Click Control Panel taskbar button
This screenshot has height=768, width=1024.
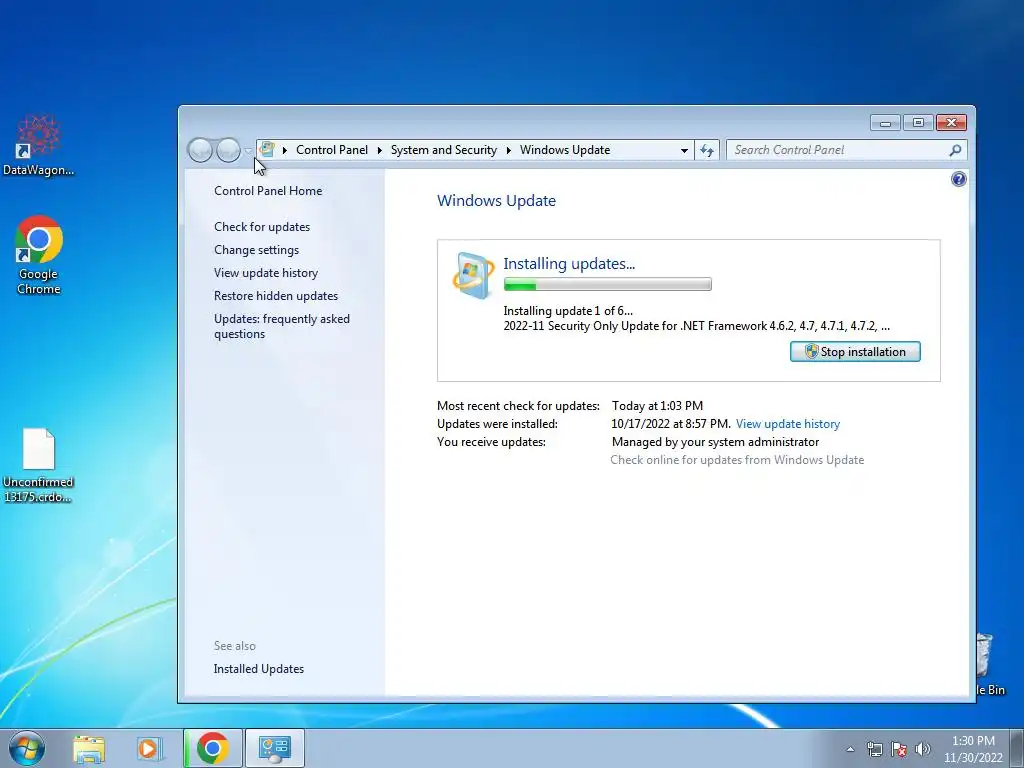pyautogui.click(x=274, y=748)
